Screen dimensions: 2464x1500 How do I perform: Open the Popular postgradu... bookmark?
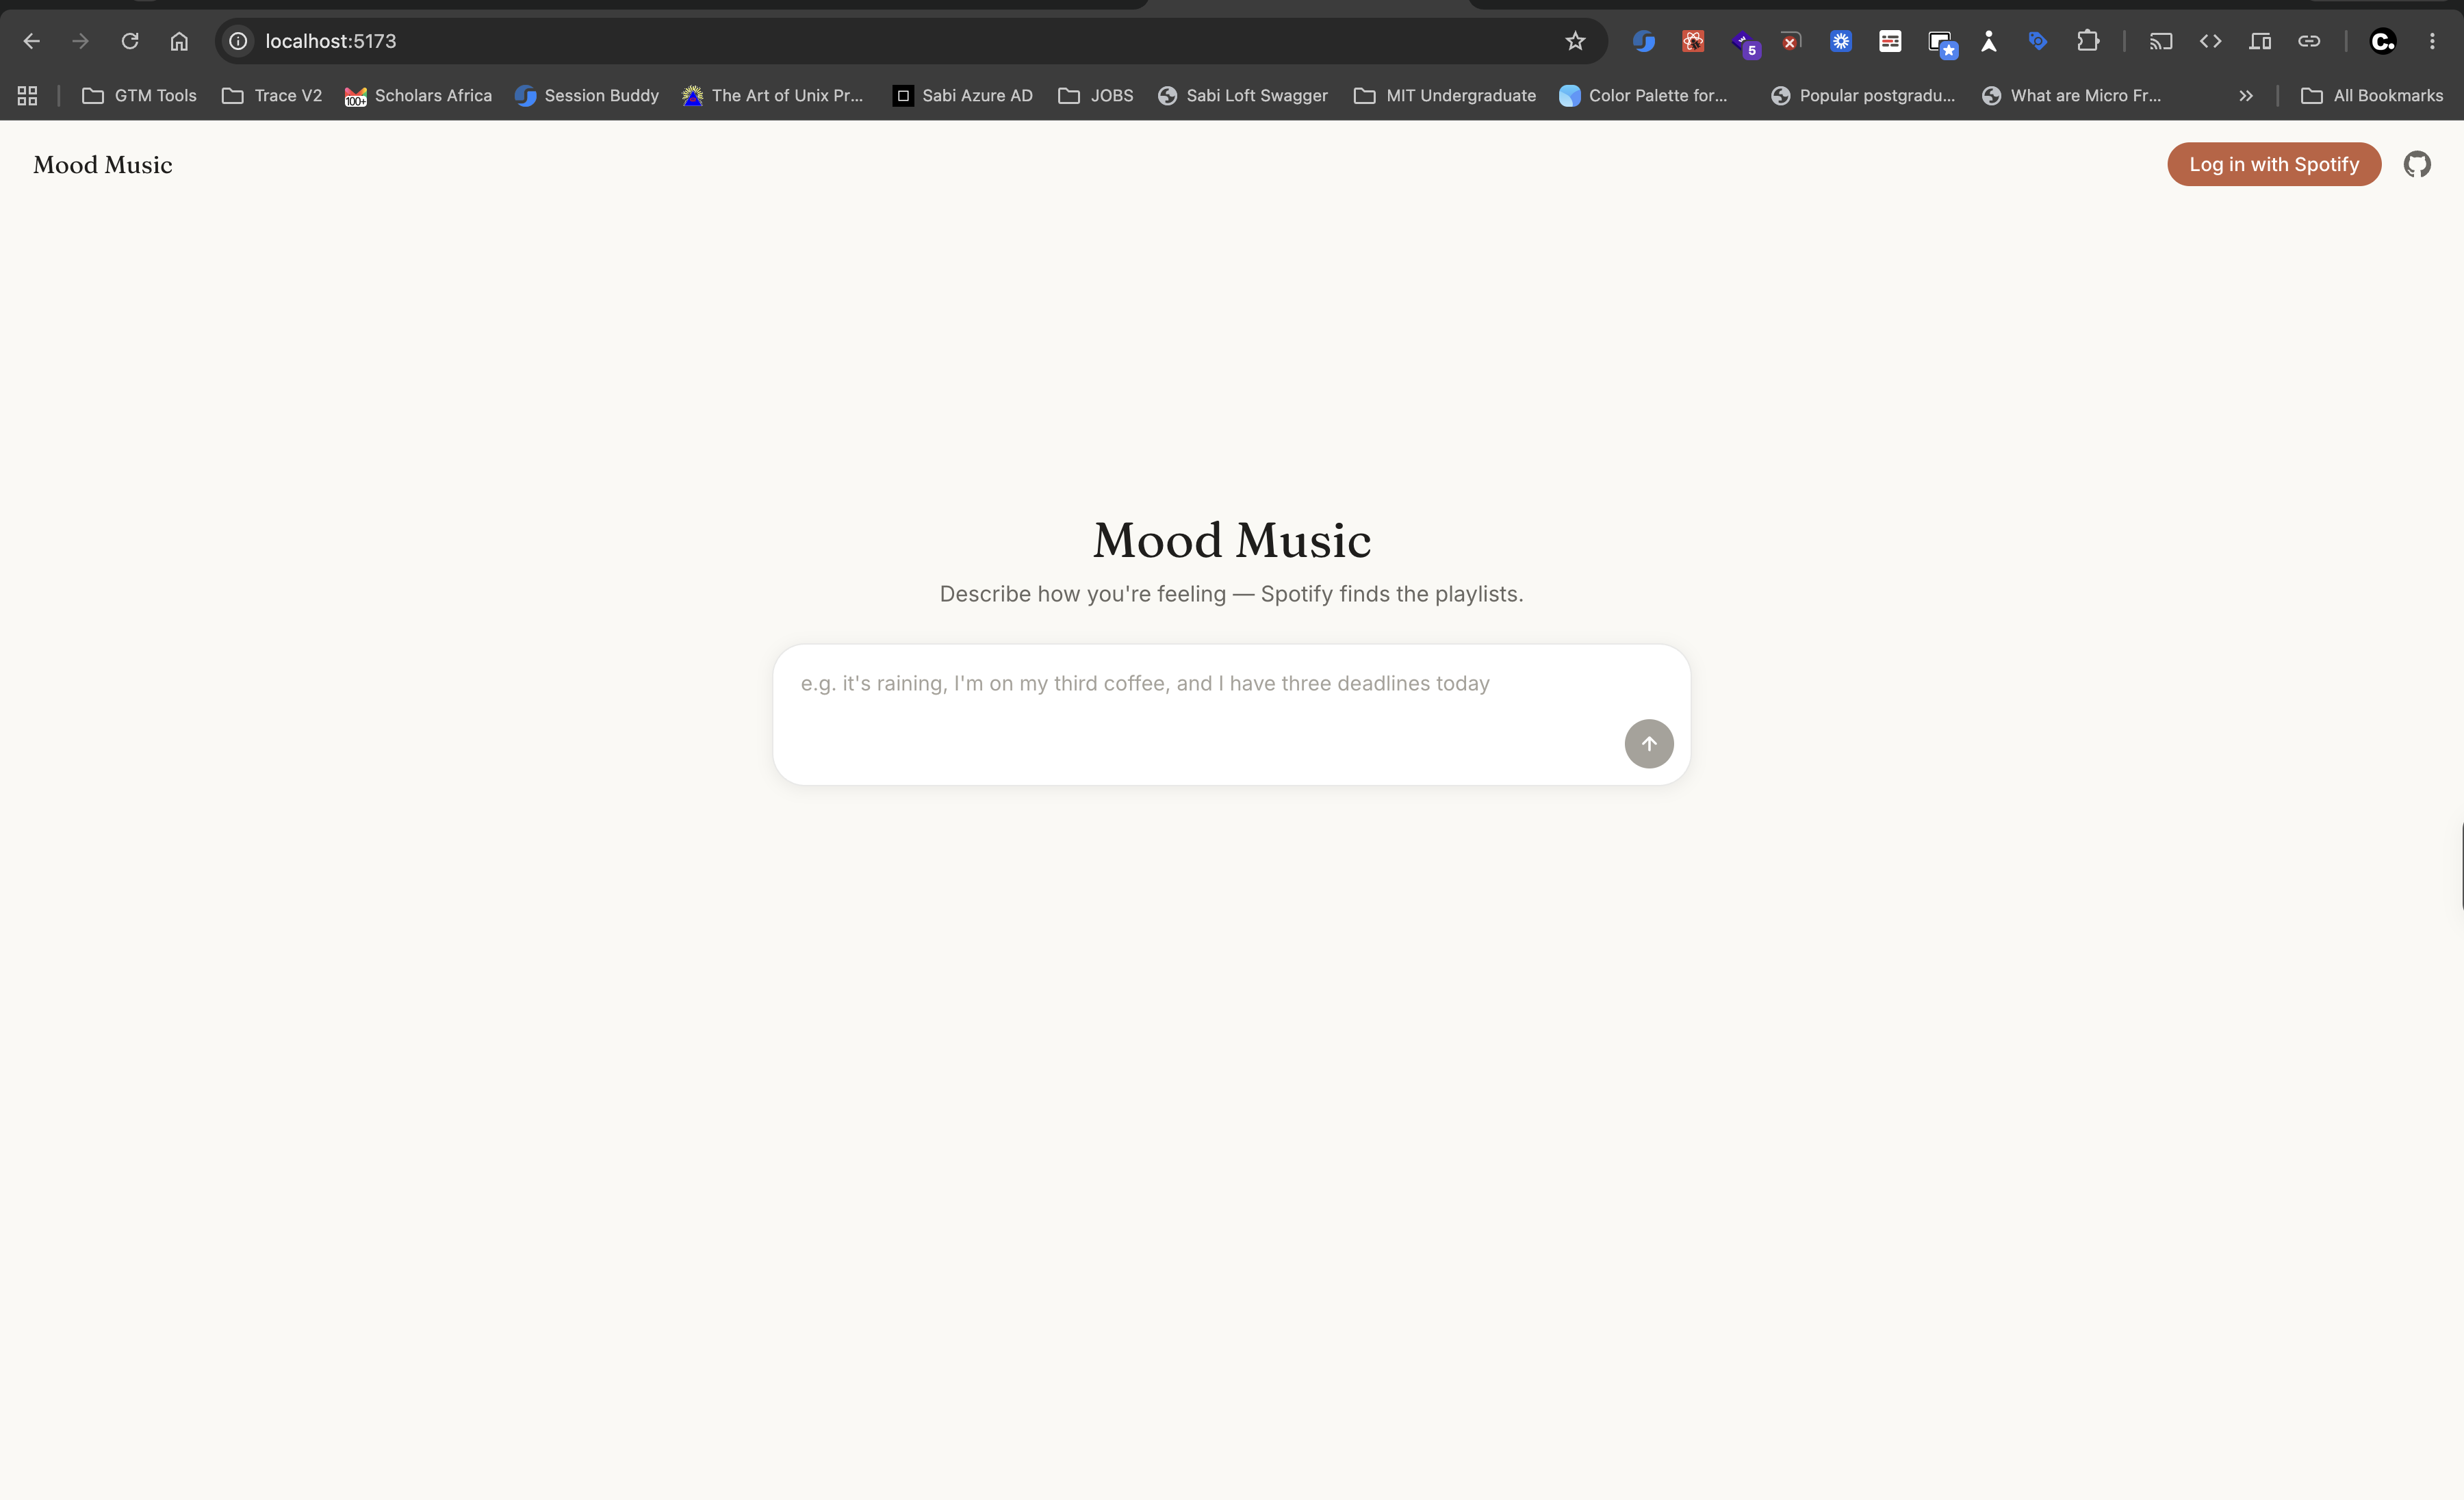(1863, 95)
